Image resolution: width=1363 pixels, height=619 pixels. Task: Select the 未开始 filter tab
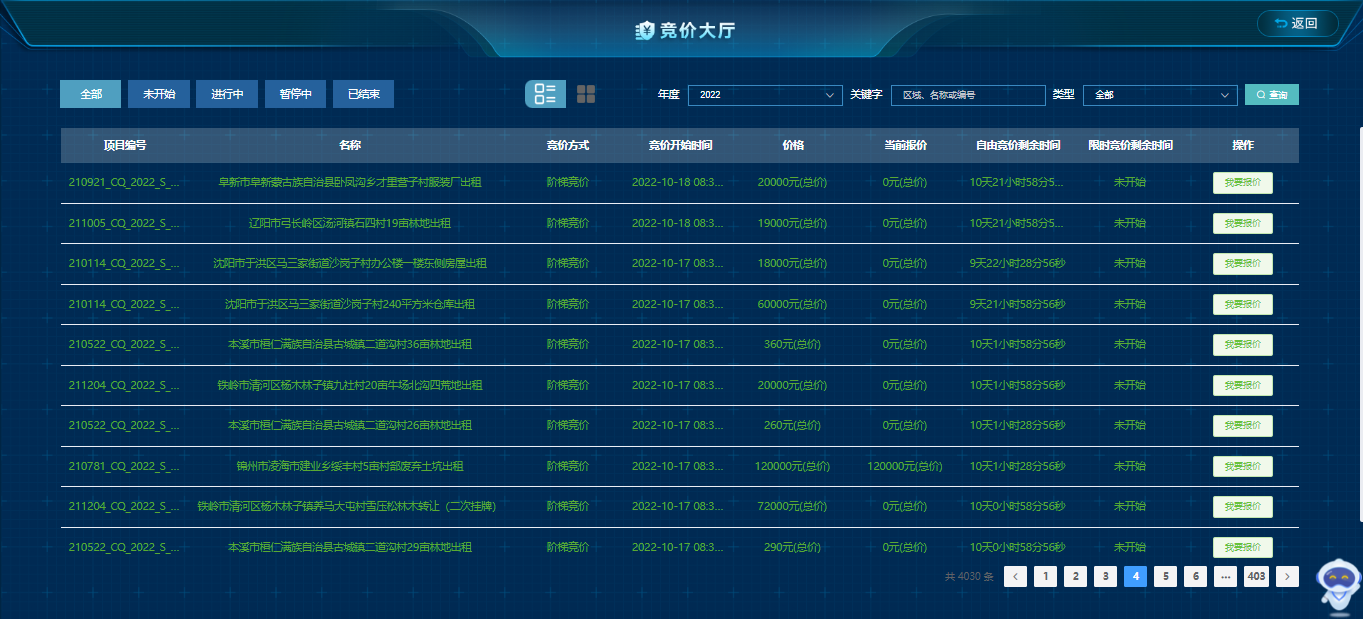click(159, 94)
